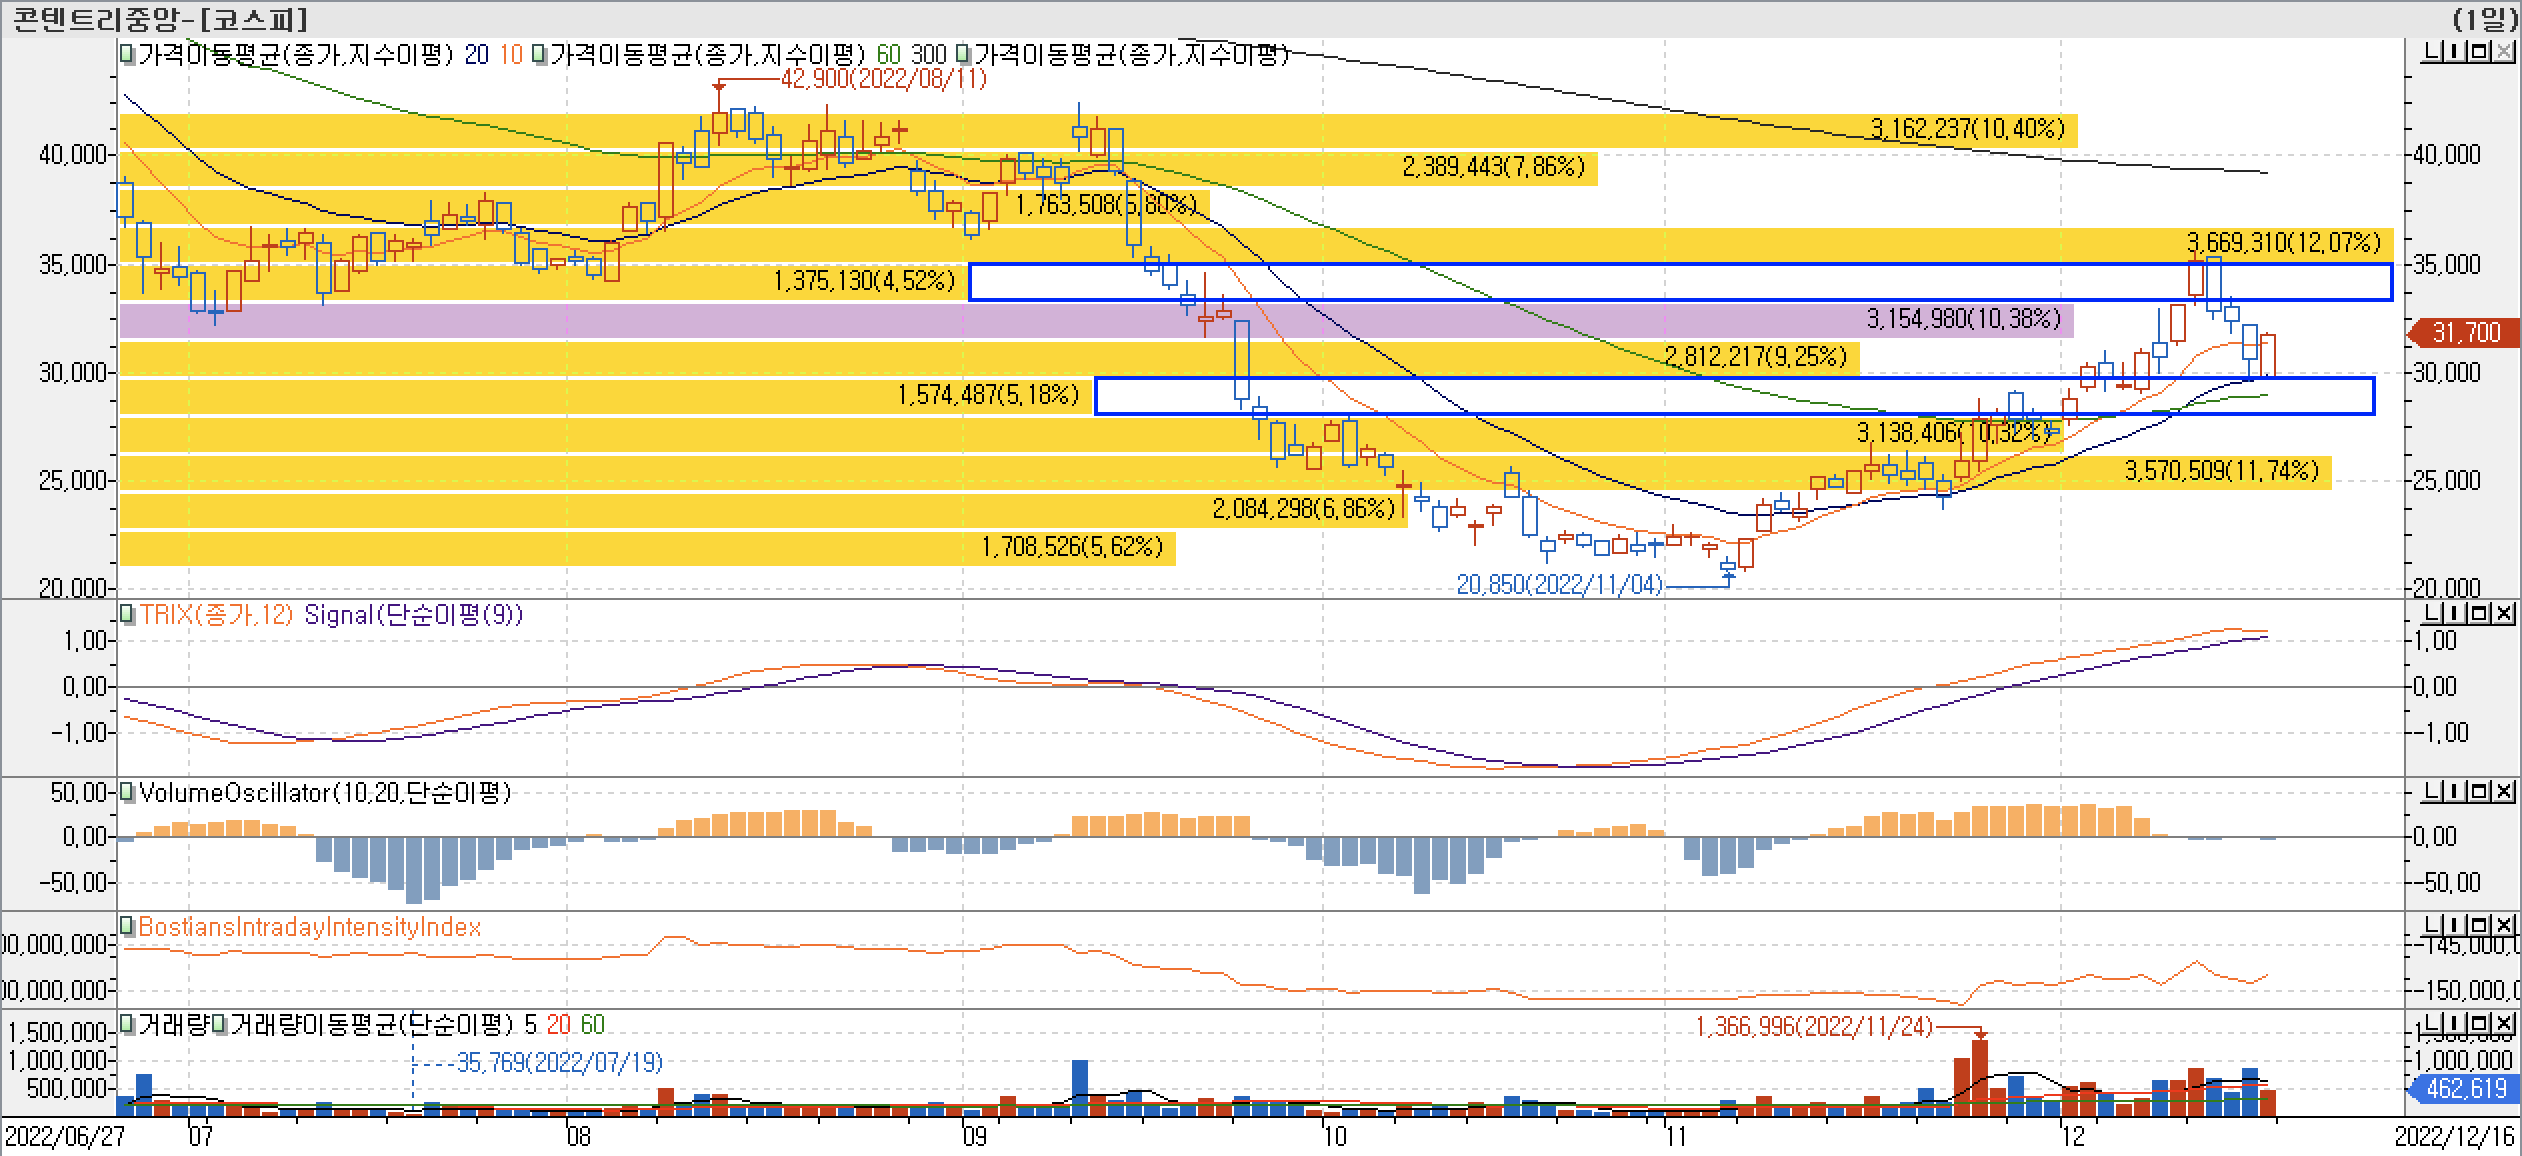Close the VolumeOscillator indicator panel with its X
Screen dimensions: 2522x1156
(2503, 792)
